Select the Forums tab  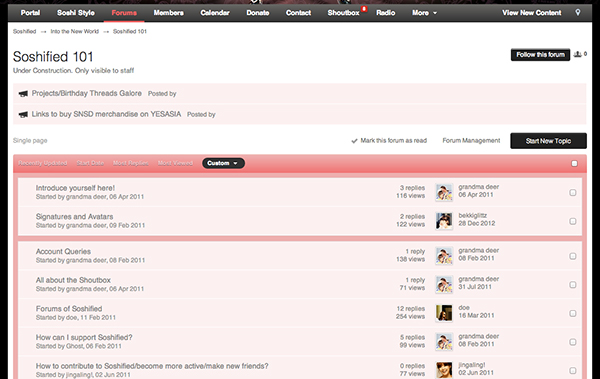124,13
